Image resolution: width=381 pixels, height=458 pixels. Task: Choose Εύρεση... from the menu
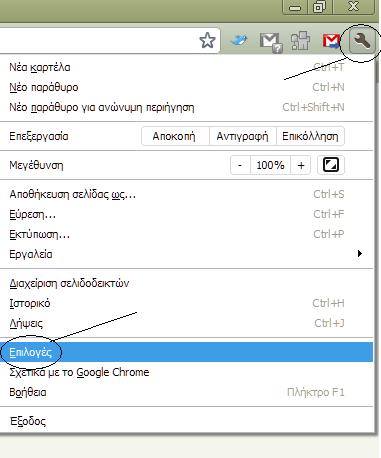pos(186,214)
